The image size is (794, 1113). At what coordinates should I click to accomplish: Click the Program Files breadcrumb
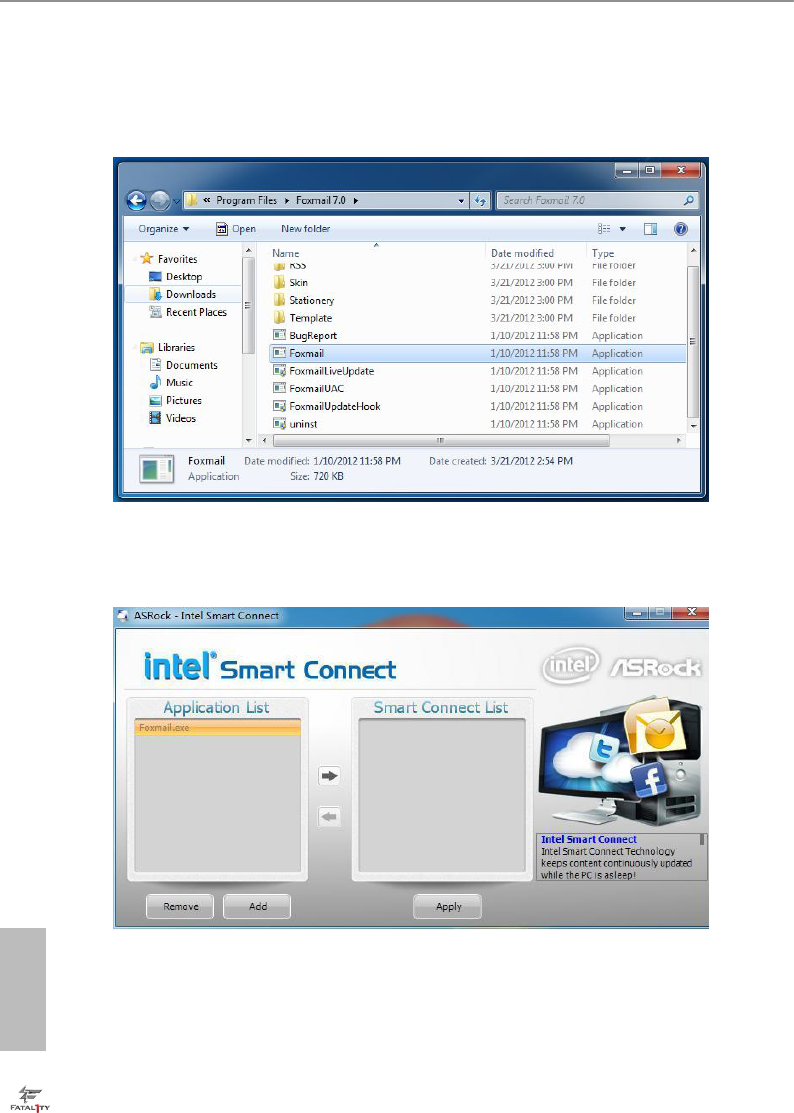tap(246, 201)
